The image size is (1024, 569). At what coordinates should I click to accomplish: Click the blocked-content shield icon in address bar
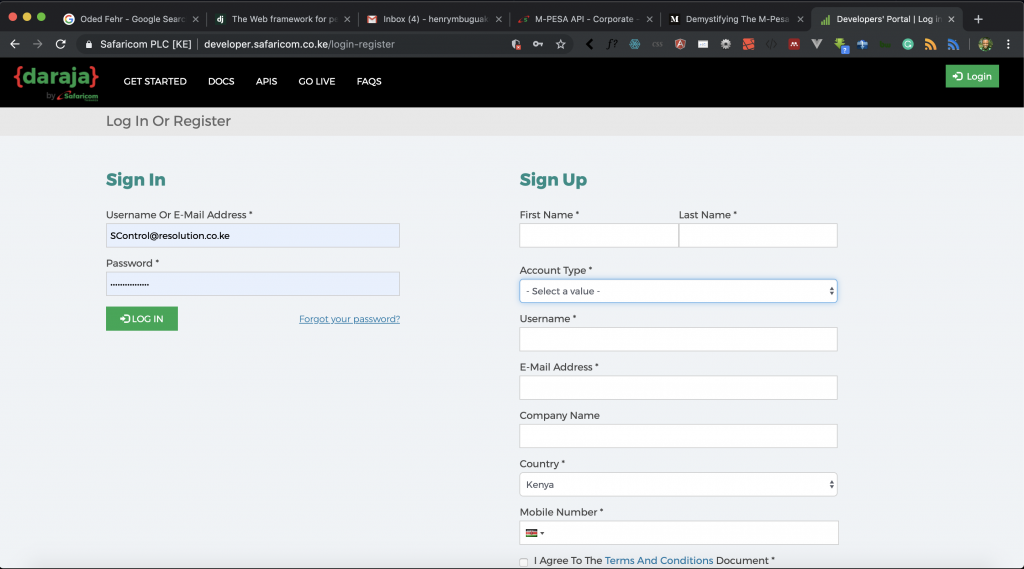(x=516, y=44)
